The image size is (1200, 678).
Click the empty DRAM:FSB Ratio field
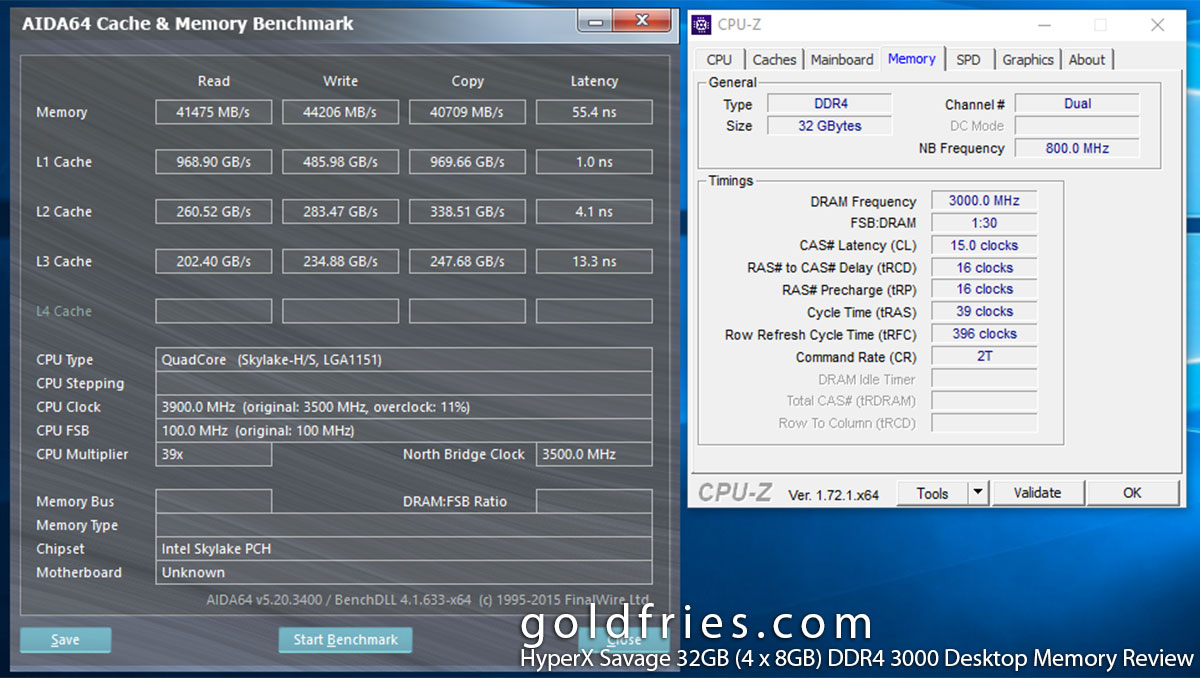click(x=594, y=502)
